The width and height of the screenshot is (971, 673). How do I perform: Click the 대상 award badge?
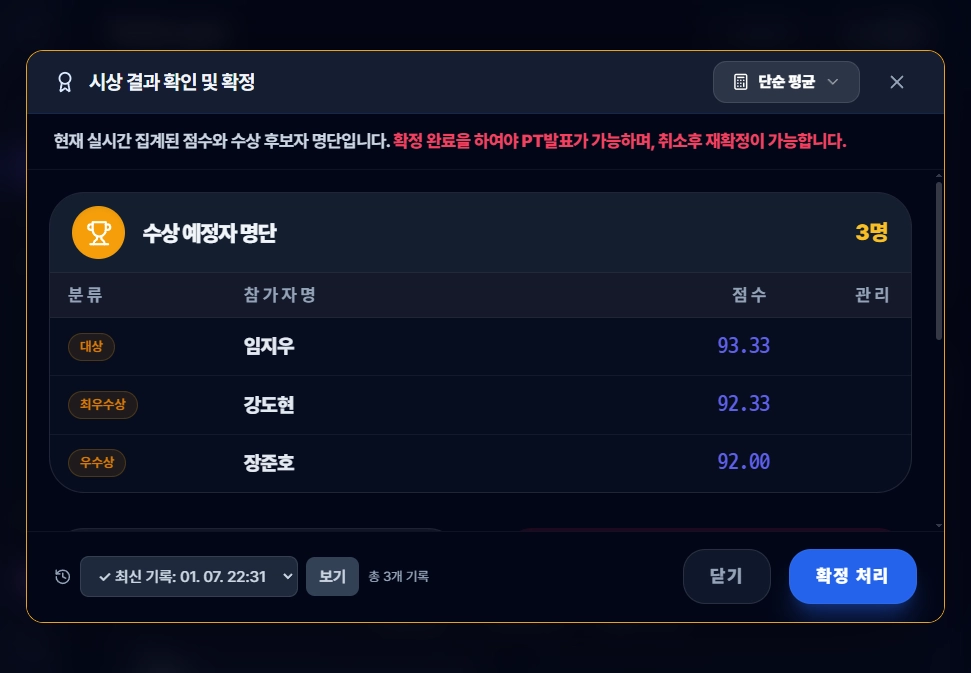point(91,347)
